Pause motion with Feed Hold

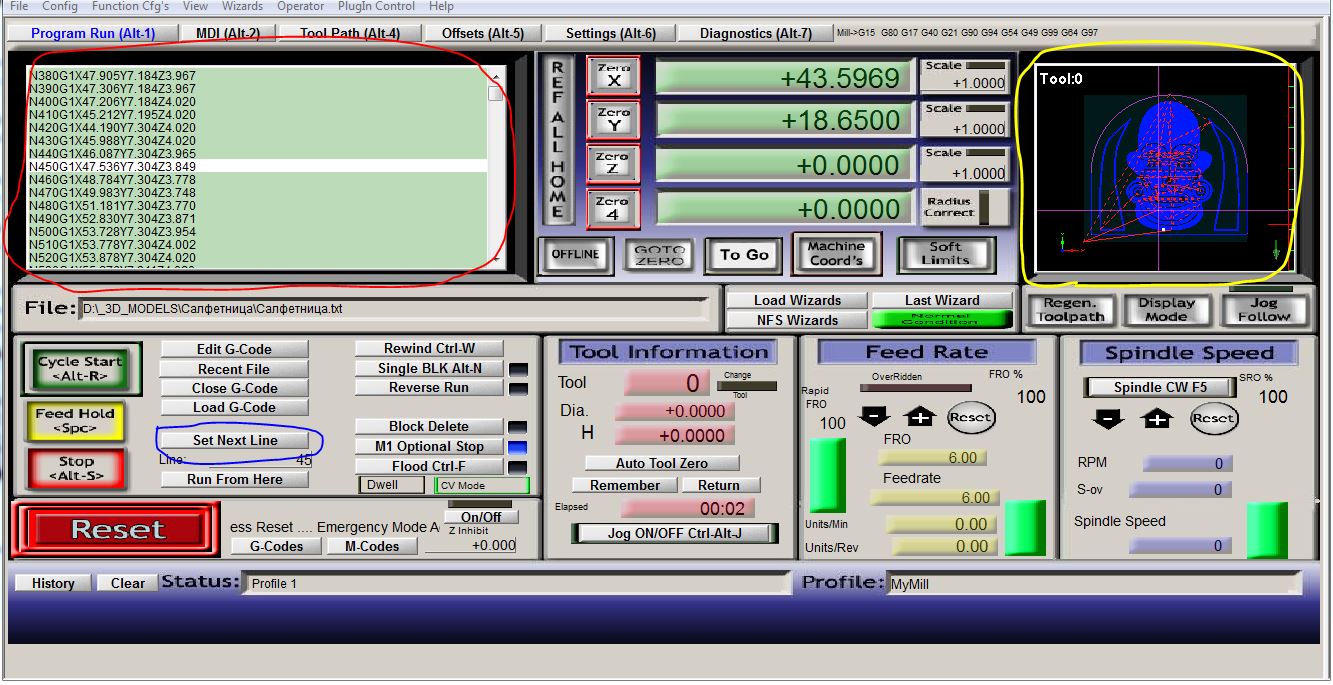pyautogui.click(x=75, y=420)
